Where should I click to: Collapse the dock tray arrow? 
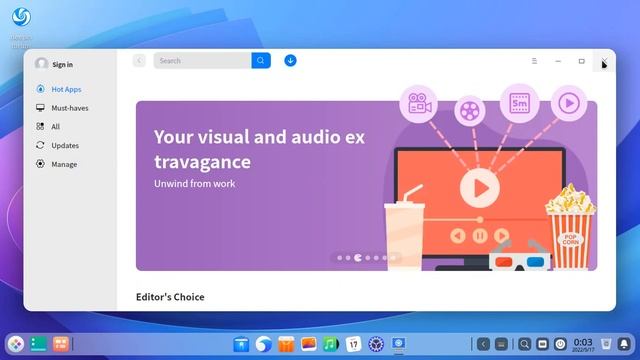pyautogui.click(x=483, y=344)
